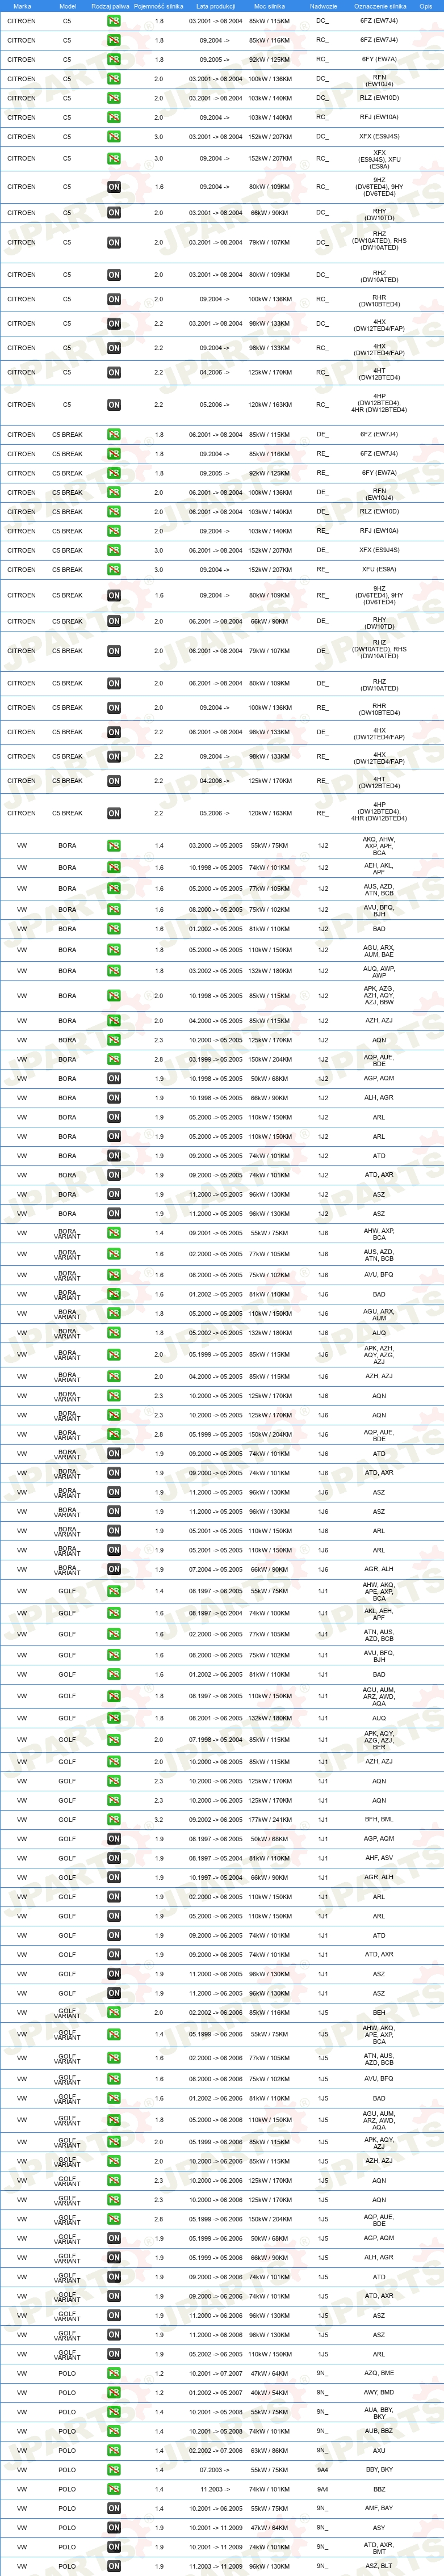This screenshot has height=2576, width=444.
Task: Click diesel ON icon in Golf AHF, ASV row
Action: click(x=114, y=1859)
